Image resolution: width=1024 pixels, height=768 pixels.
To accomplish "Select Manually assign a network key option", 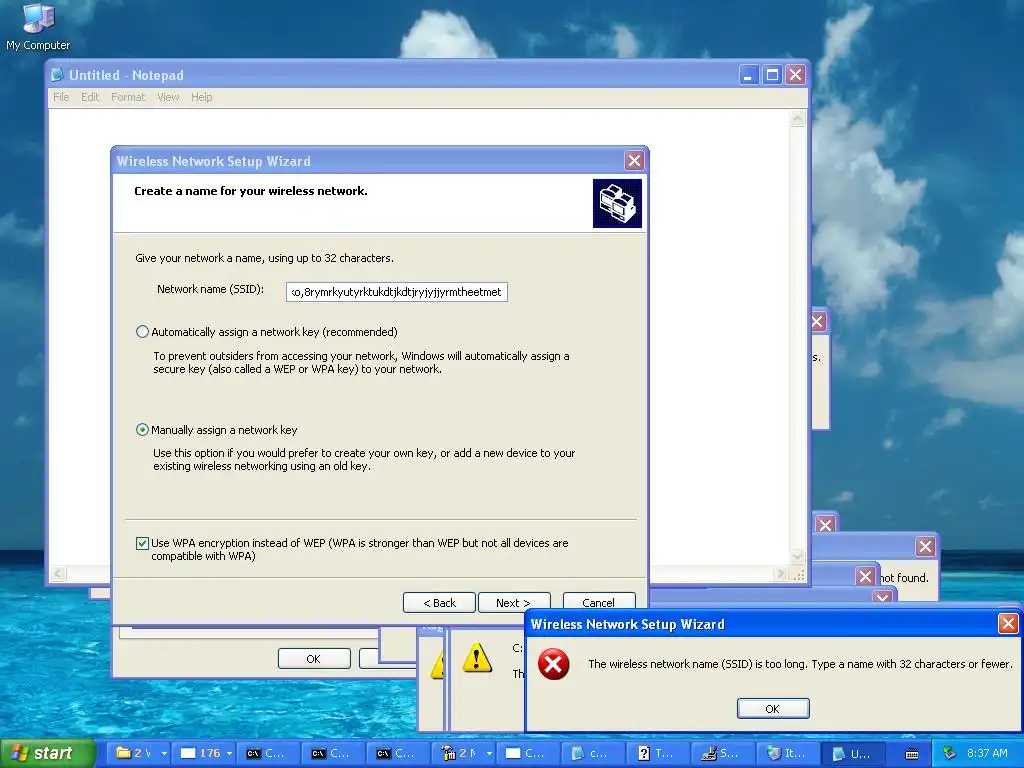I will (142, 430).
